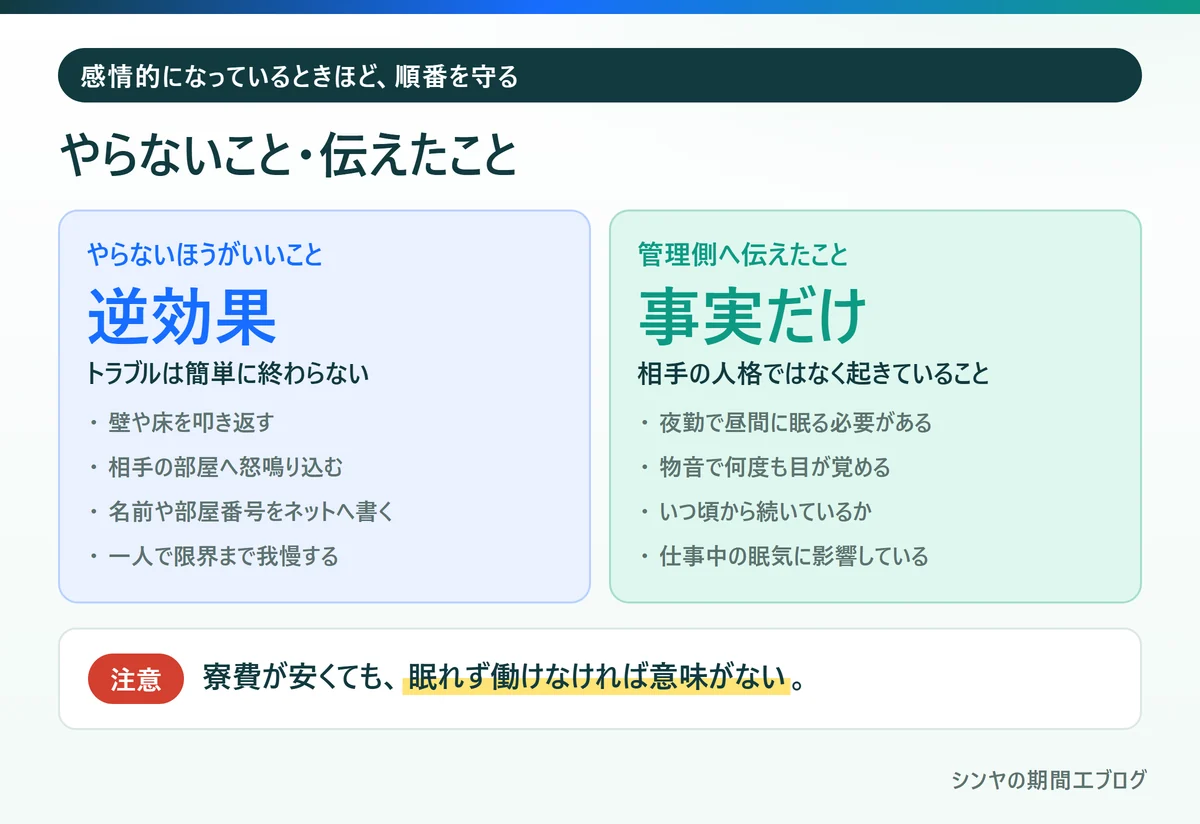This screenshot has height=824, width=1200.
Task: Click the dark banner text '感情的になっているときほど、順番を守る'
Action: tap(299, 77)
